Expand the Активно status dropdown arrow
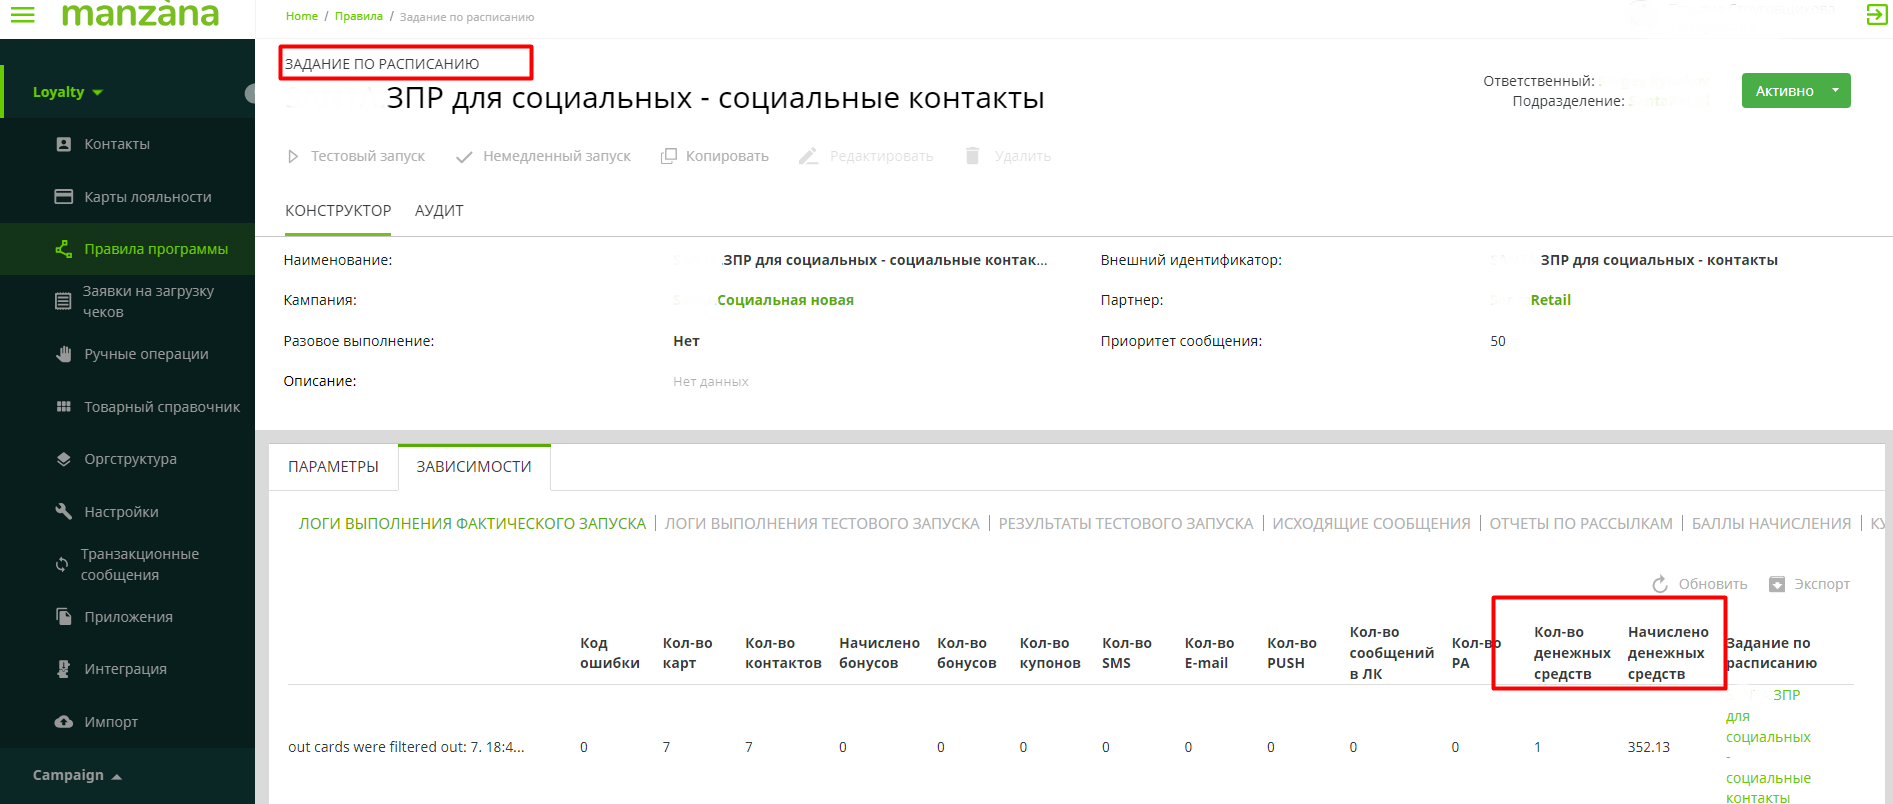The image size is (1893, 804). 1835,90
